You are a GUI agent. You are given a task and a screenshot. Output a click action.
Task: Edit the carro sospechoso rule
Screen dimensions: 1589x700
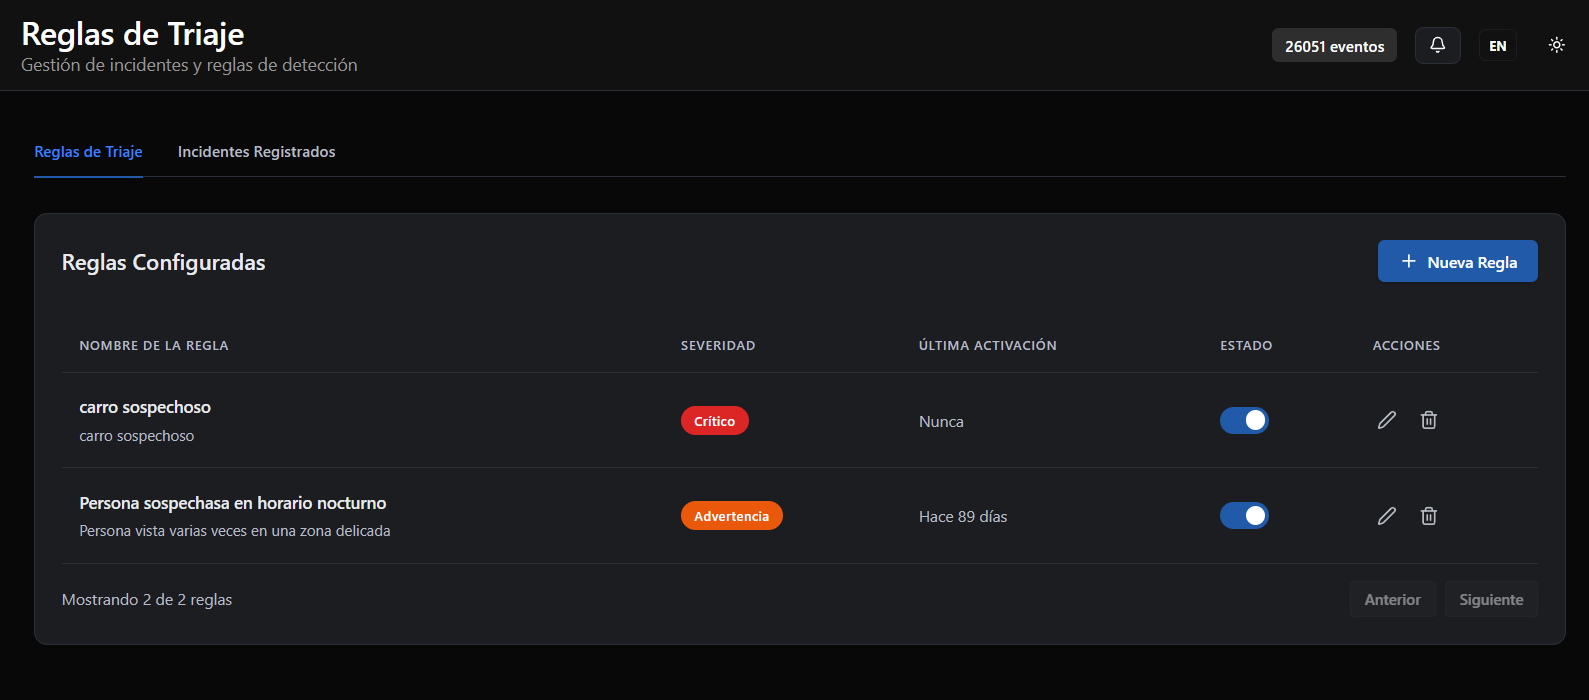(x=1386, y=420)
